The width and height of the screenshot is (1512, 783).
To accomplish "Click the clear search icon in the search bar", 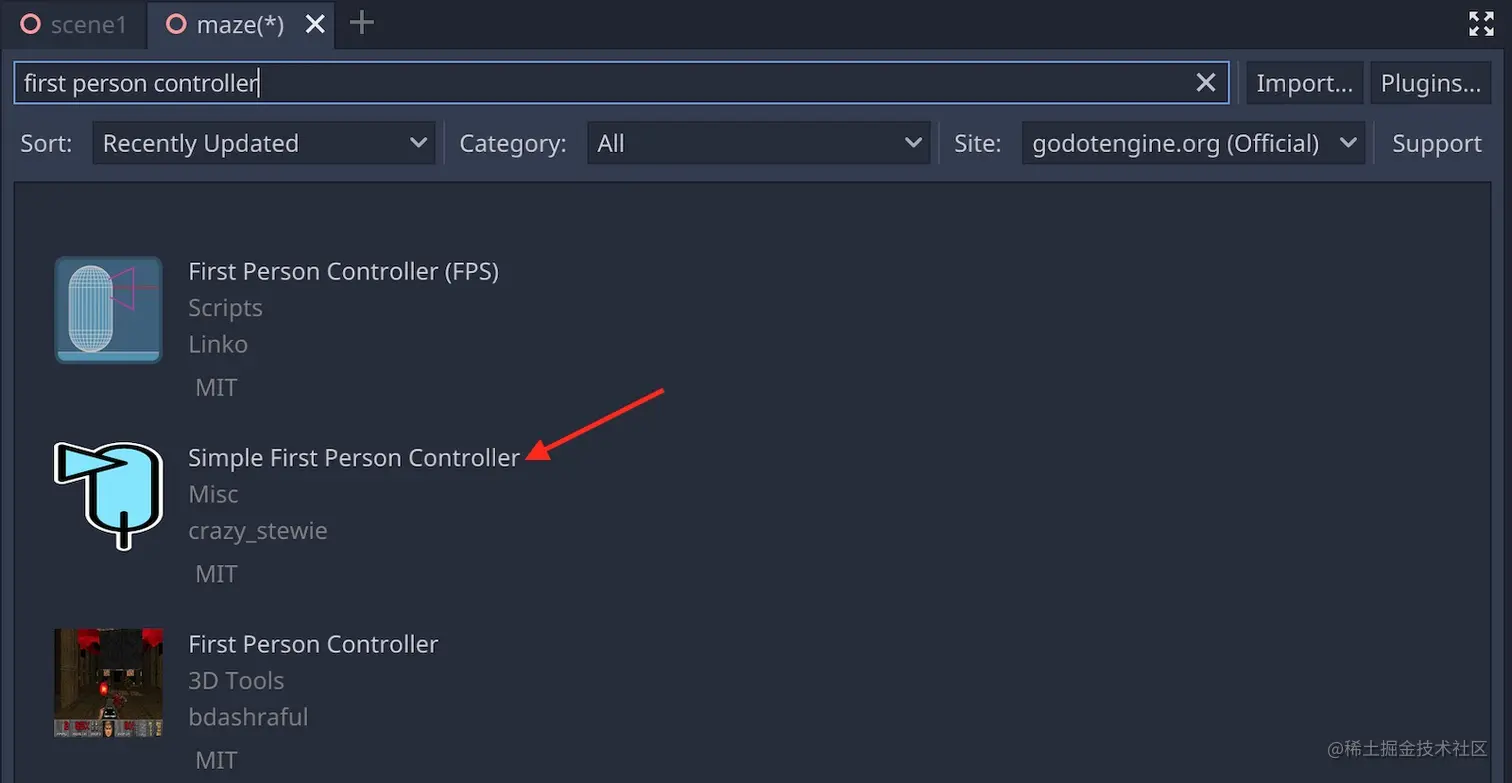I will coord(1207,83).
